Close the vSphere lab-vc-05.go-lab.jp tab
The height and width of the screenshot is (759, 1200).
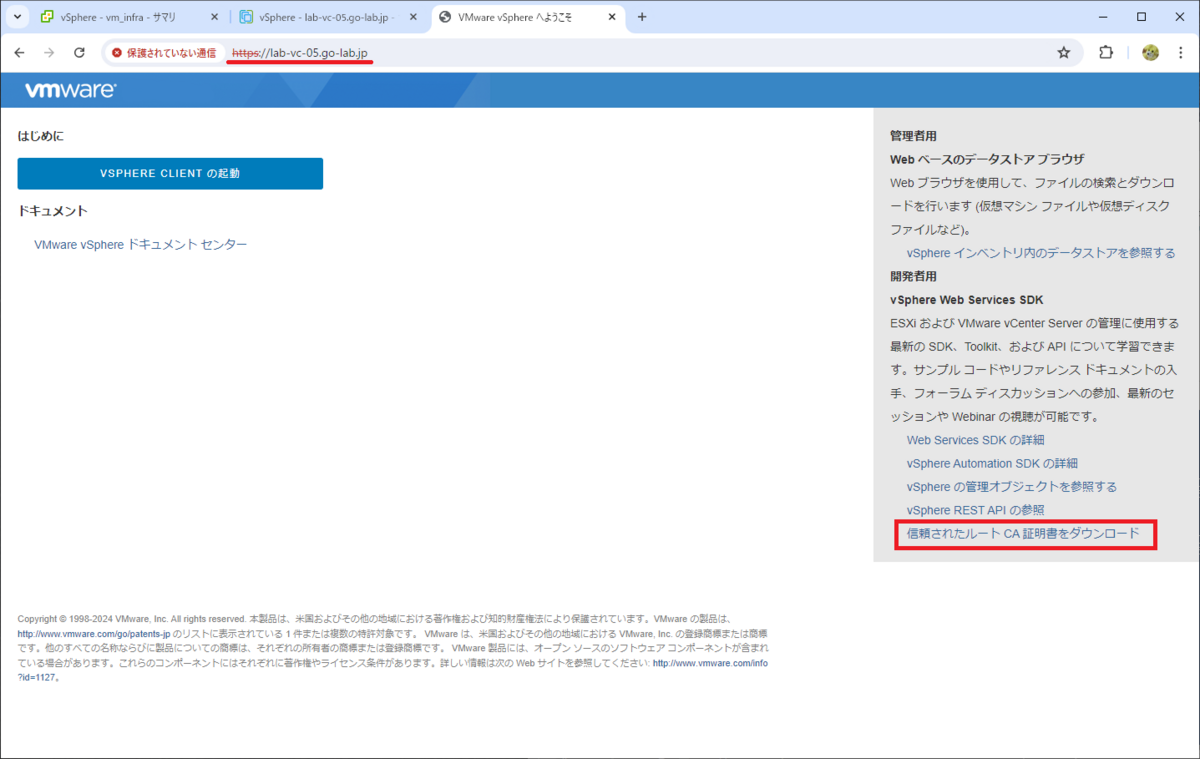pos(412,18)
